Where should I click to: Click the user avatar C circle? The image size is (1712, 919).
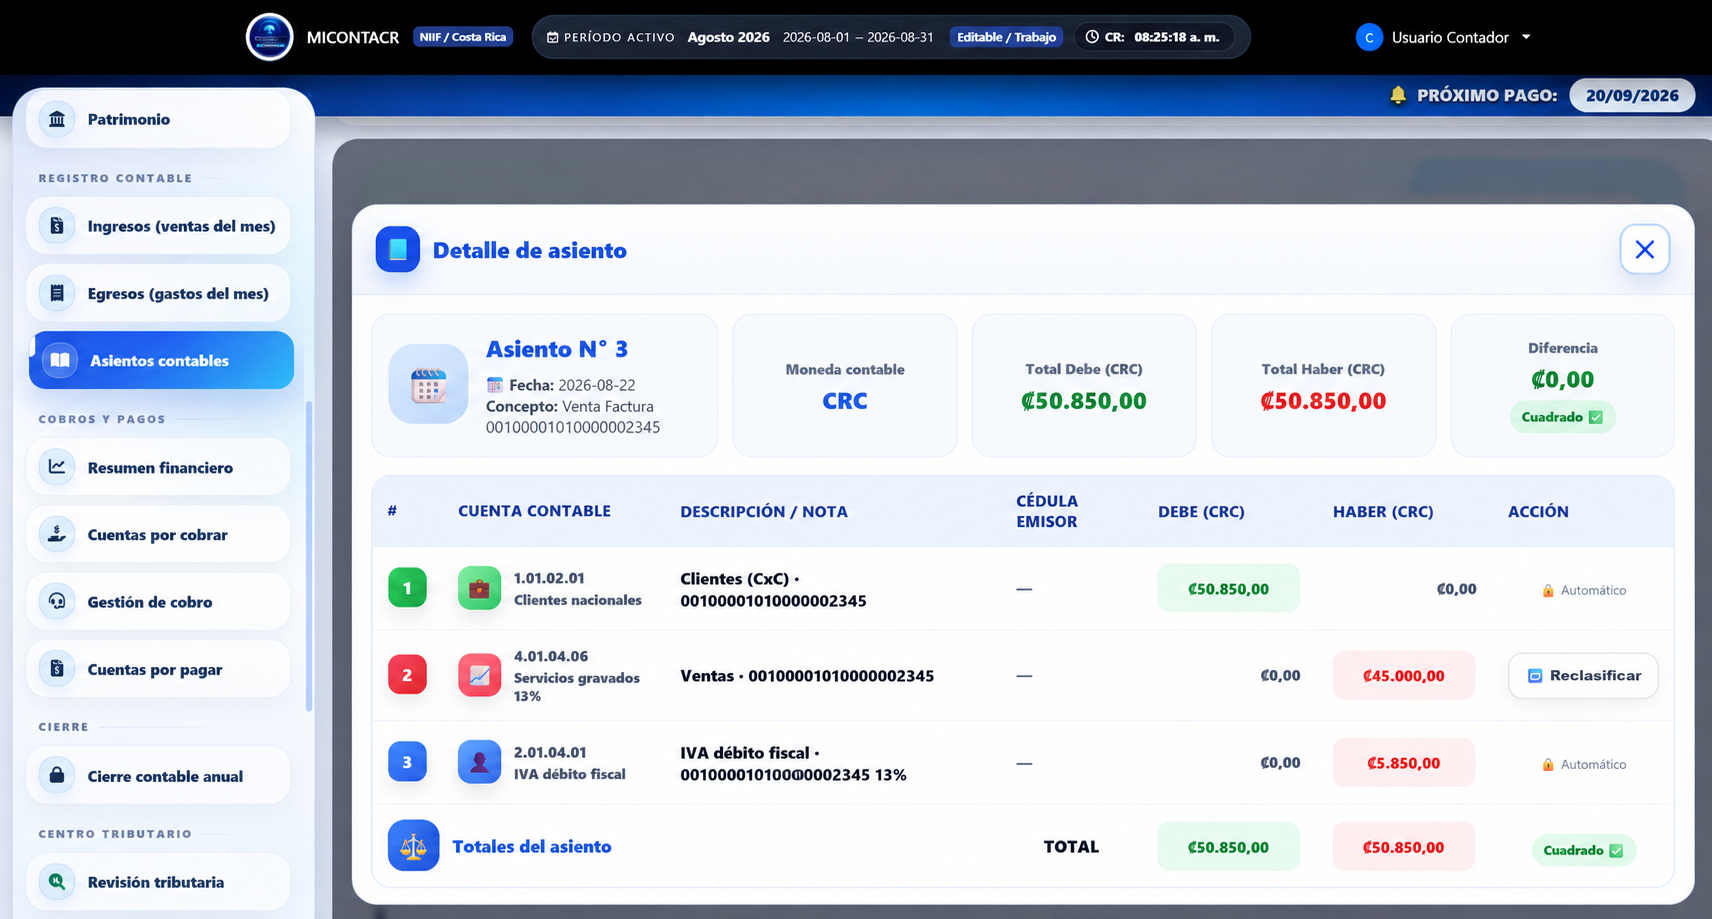1369,37
